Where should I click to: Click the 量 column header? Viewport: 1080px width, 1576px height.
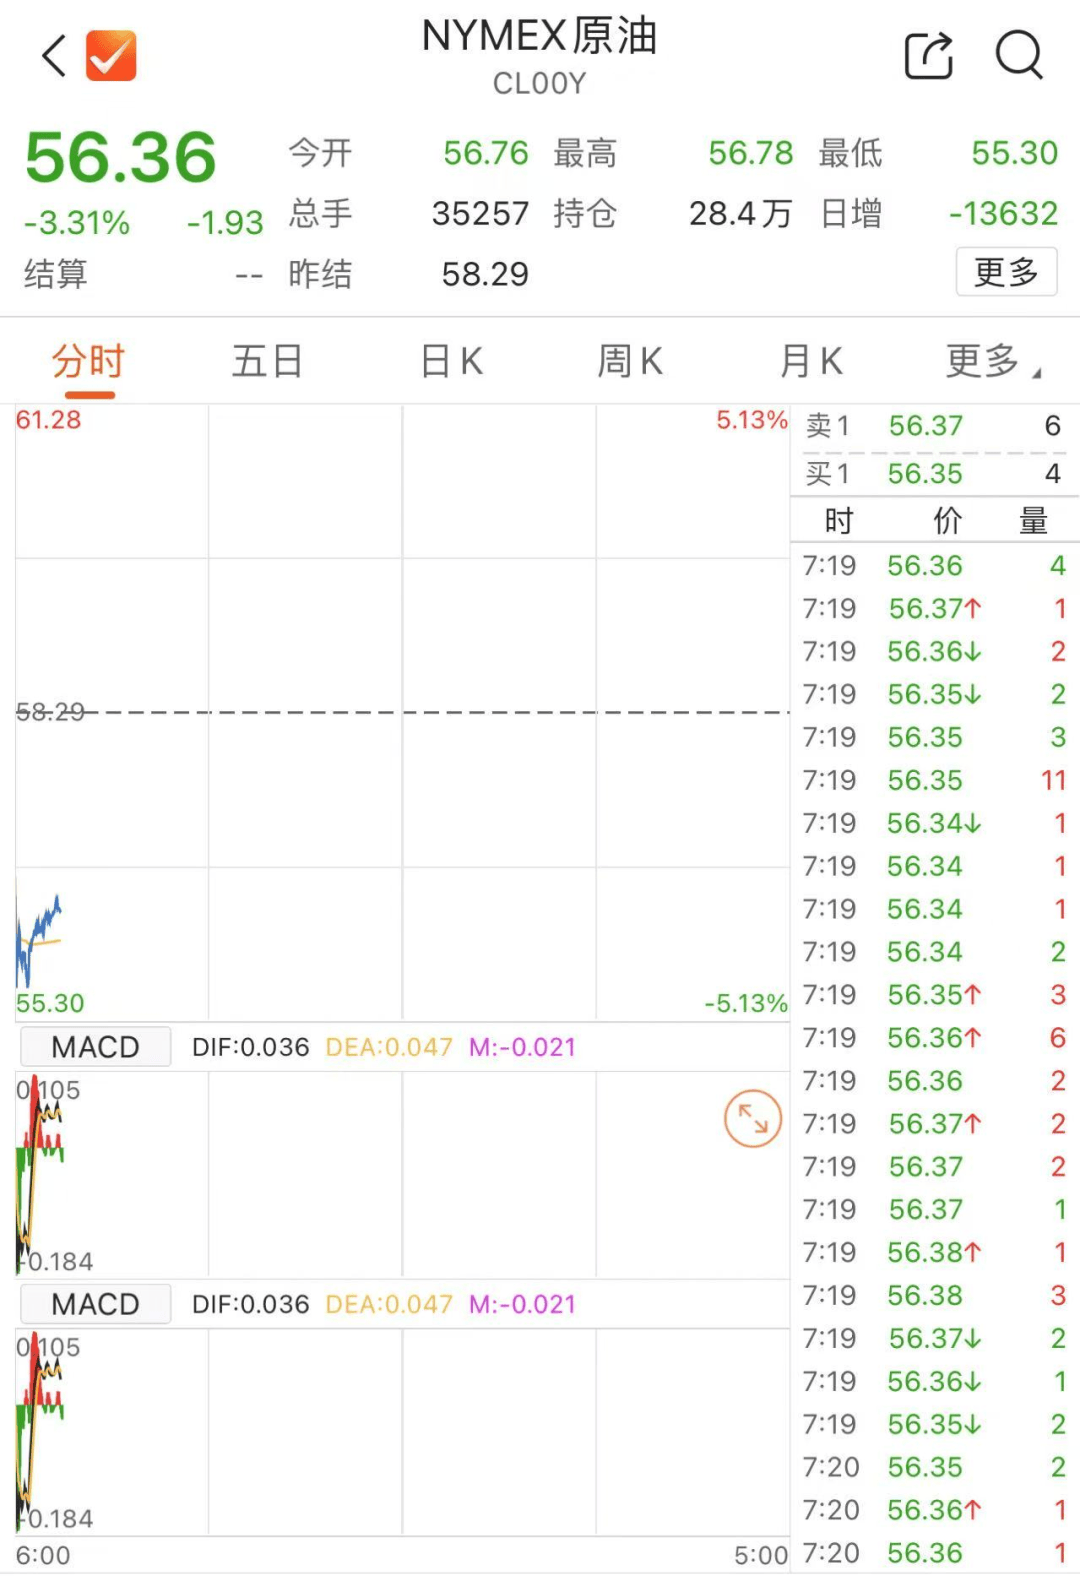(x=1033, y=521)
